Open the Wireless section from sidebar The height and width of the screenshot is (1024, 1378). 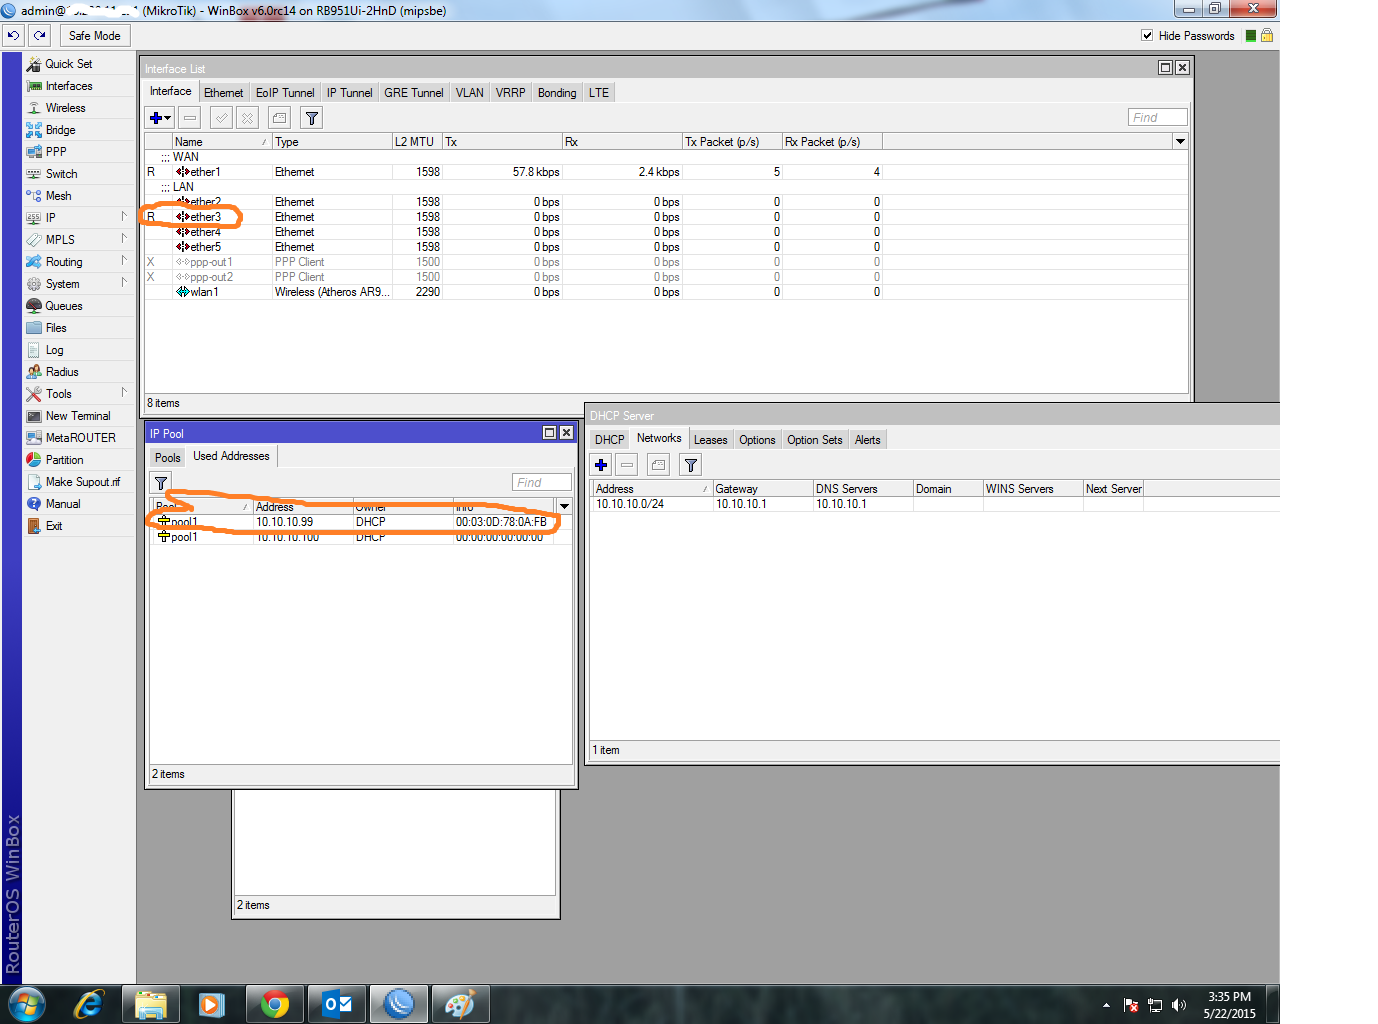click(33, 107)
